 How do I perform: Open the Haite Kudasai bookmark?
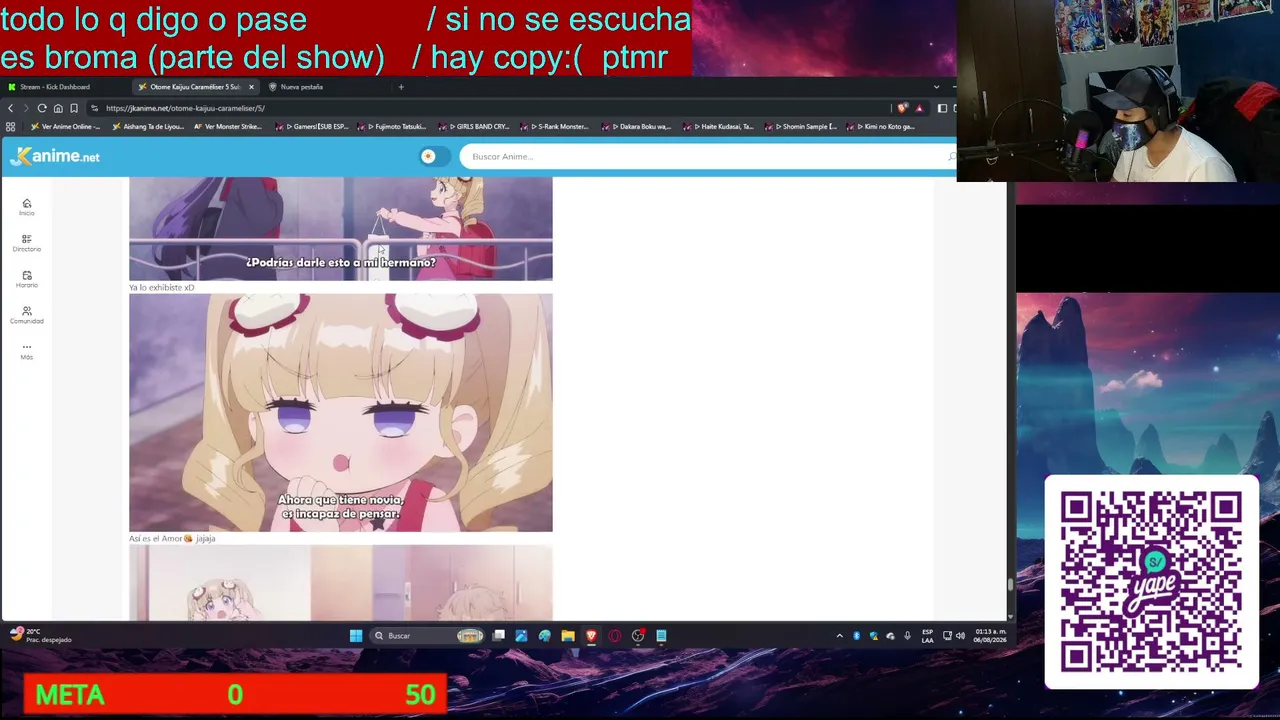(x=719, y=127)
